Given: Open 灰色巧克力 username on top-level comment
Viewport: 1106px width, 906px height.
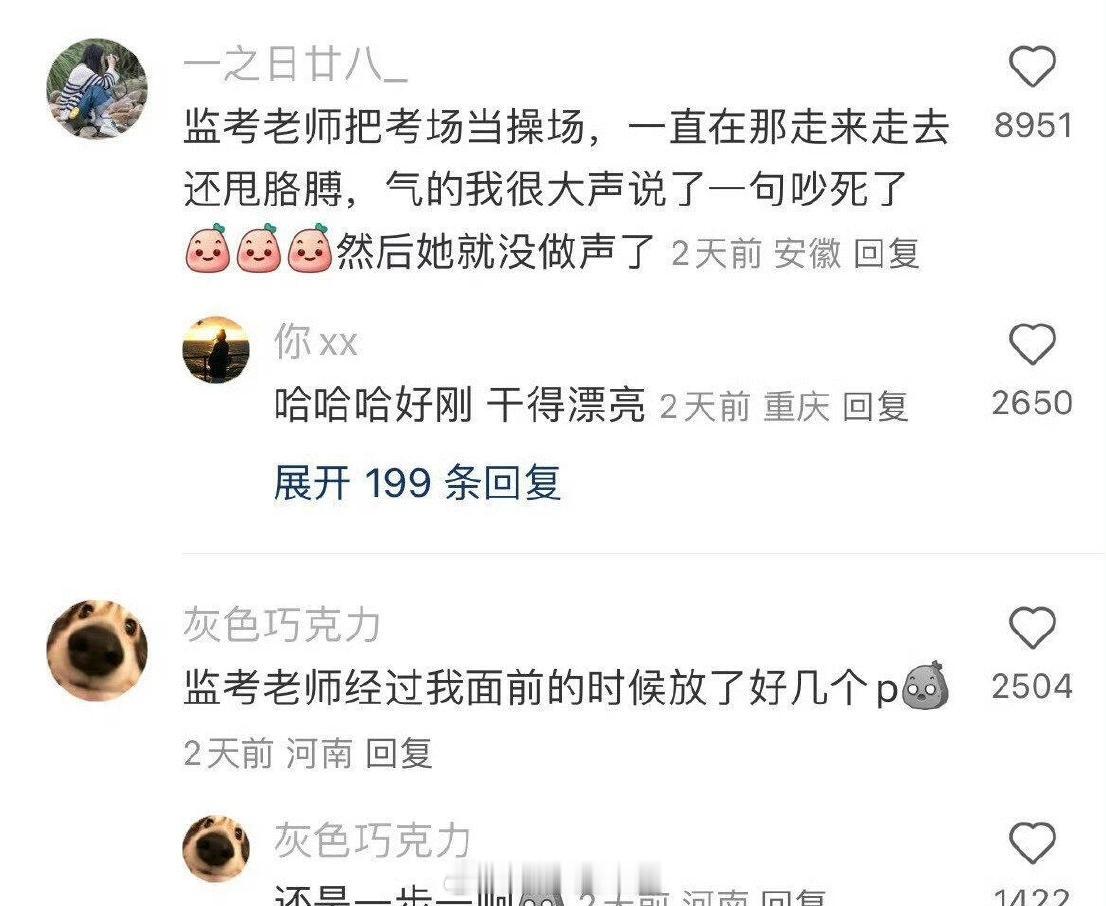Looking at the screenshot, I should tap(282, 625).
